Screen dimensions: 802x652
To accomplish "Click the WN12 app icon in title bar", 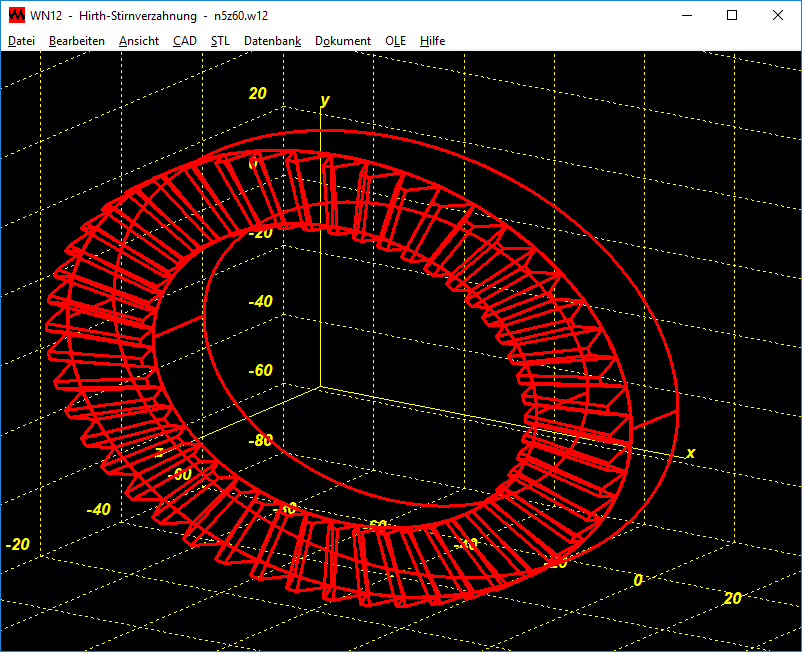I will pyautogui.click(x=16, y=16).
